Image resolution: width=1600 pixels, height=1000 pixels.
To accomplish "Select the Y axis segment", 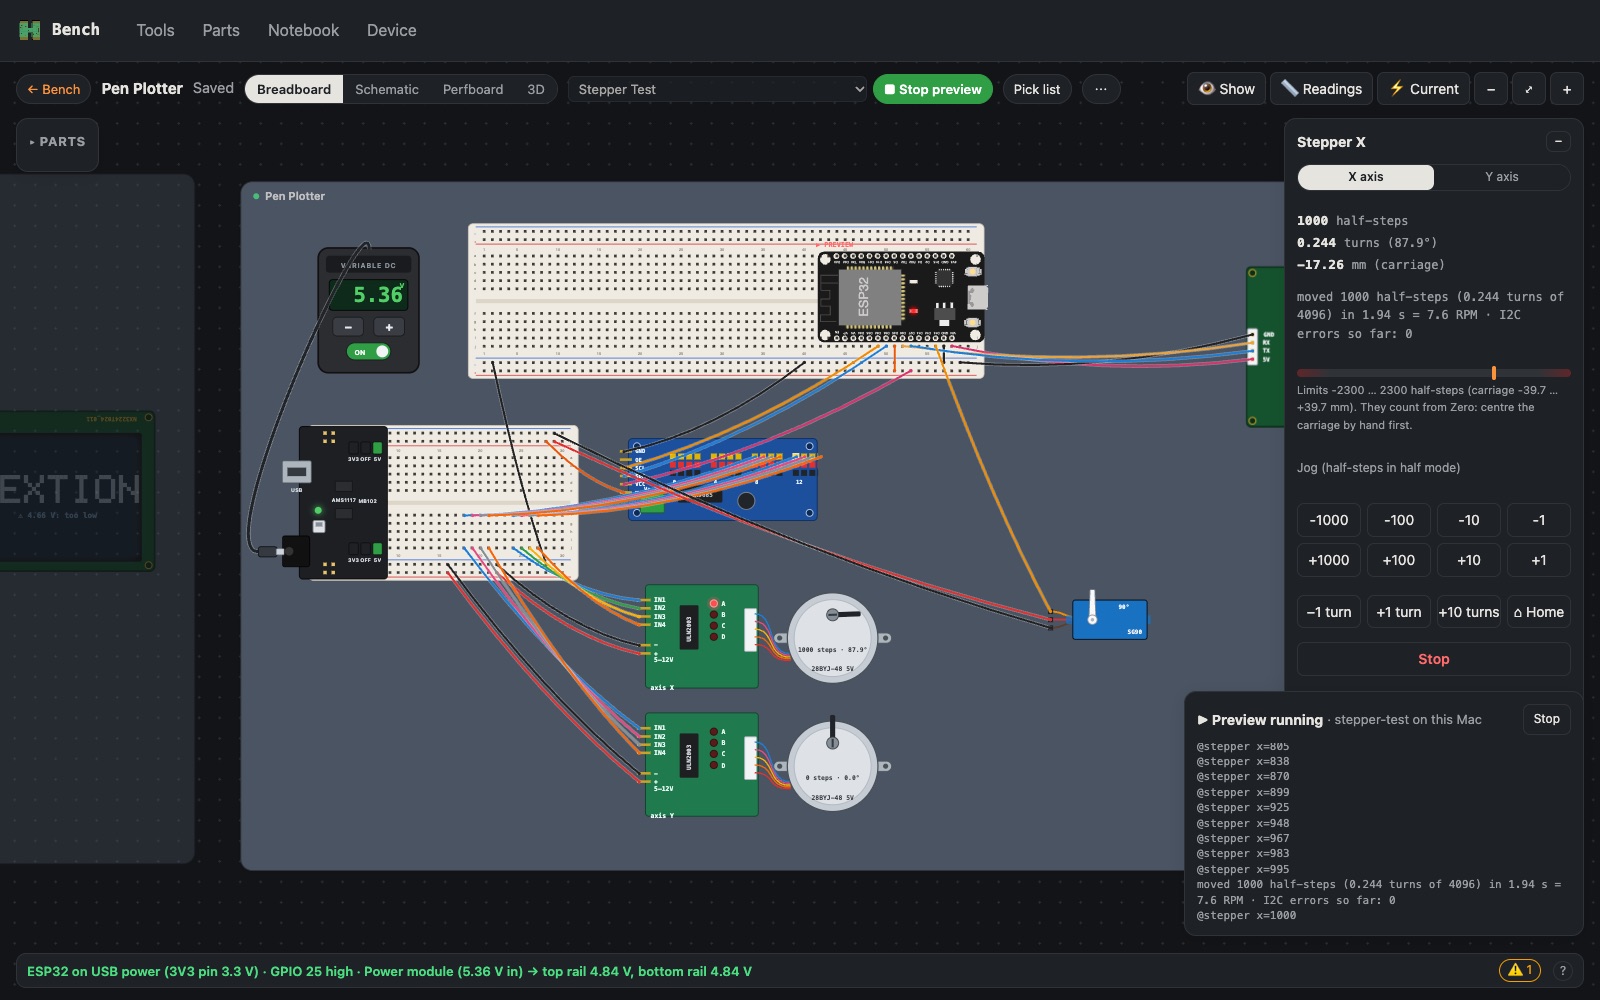I will point(1501,177).
